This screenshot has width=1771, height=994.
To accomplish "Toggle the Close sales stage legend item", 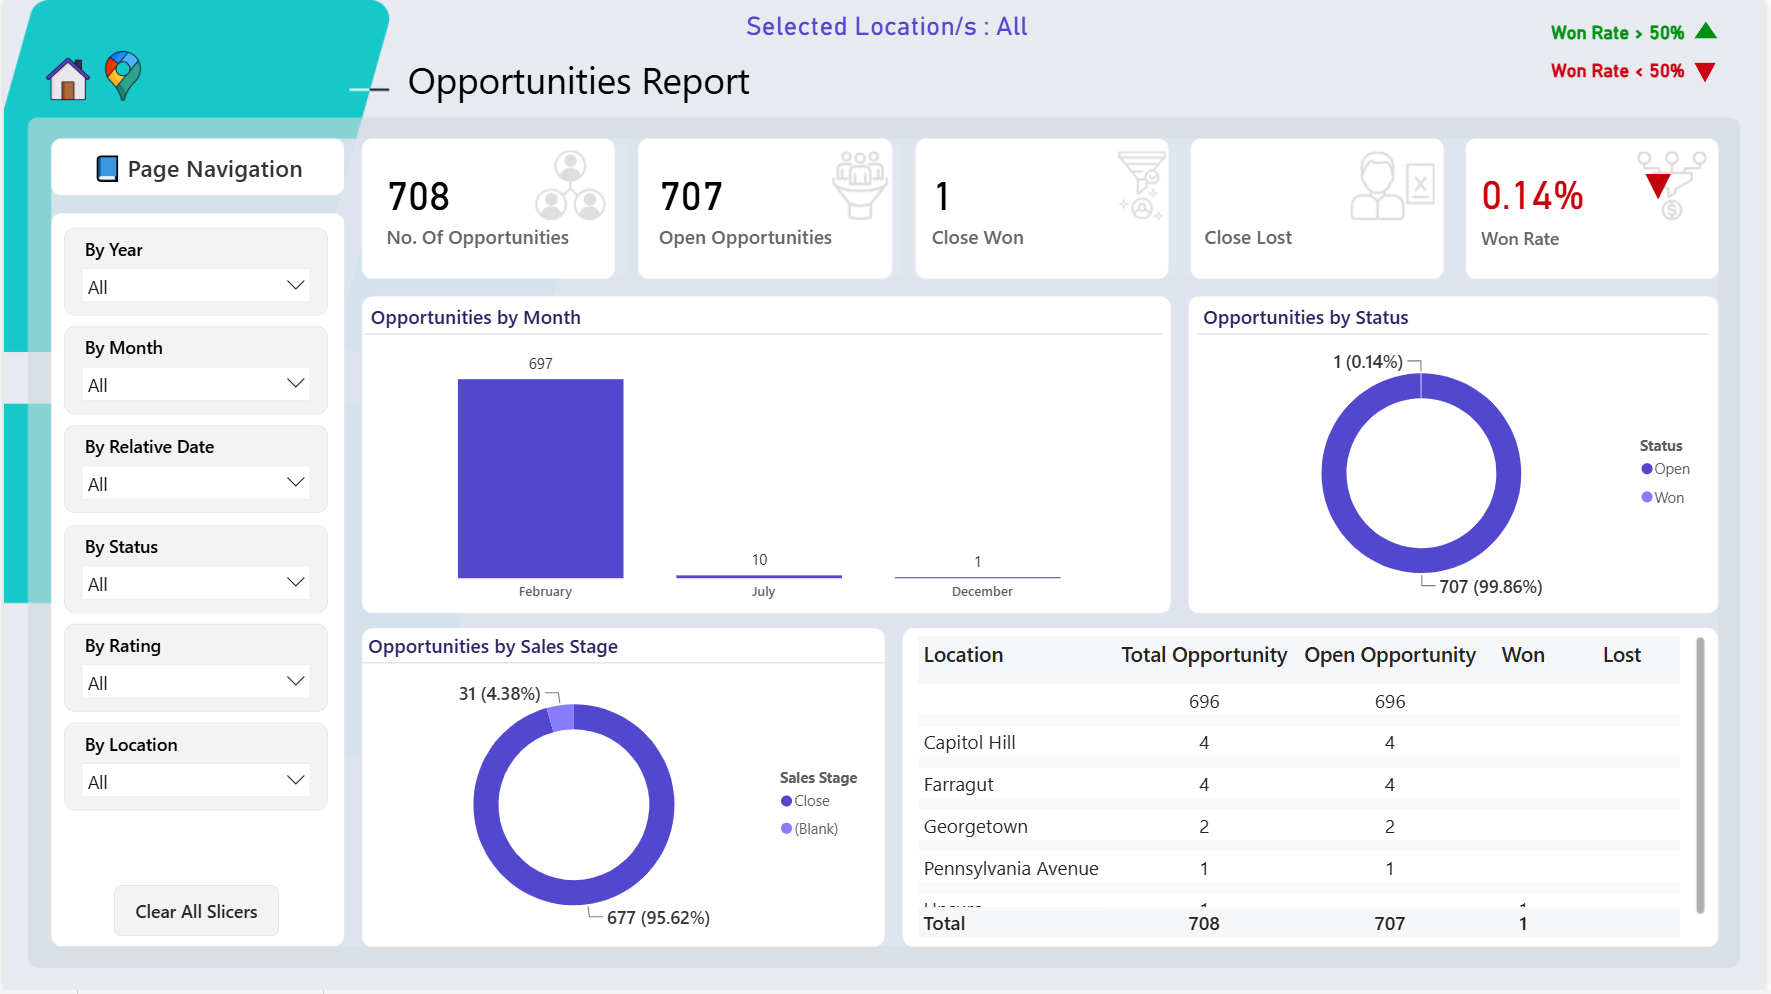I will (805, 801).
